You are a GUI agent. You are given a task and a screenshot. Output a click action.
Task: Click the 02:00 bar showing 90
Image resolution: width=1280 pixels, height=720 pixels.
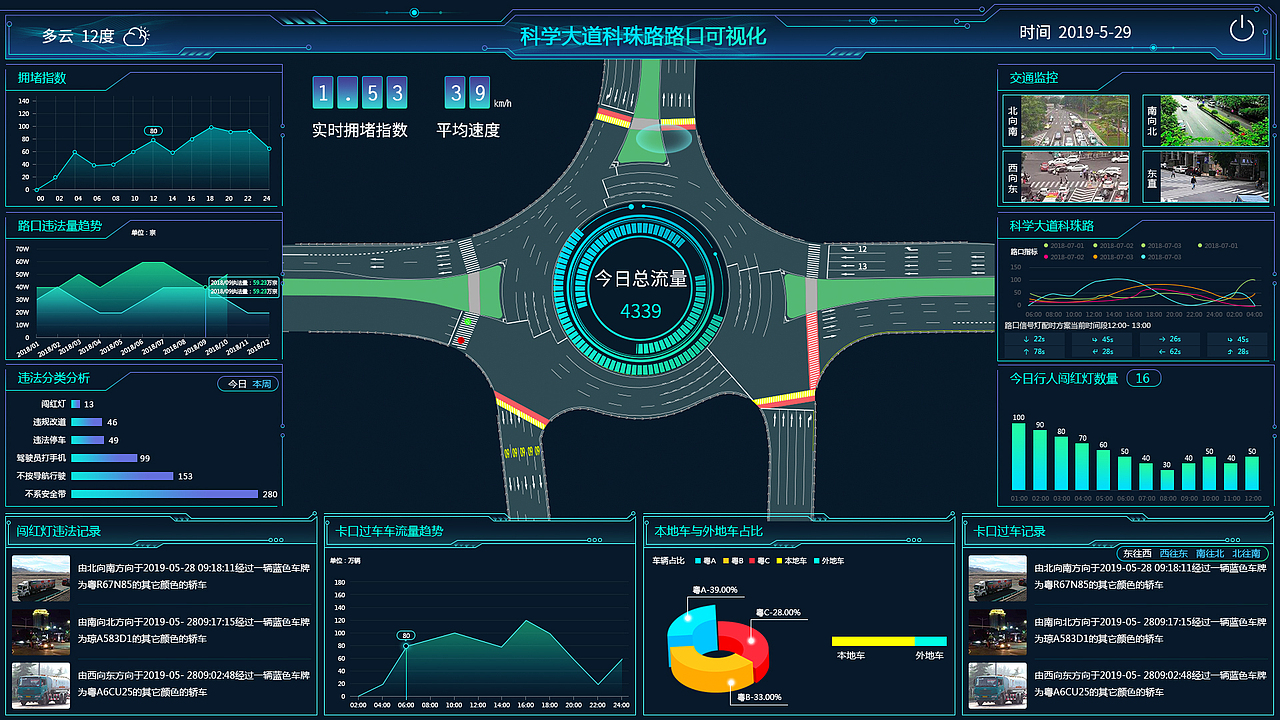1040,461
